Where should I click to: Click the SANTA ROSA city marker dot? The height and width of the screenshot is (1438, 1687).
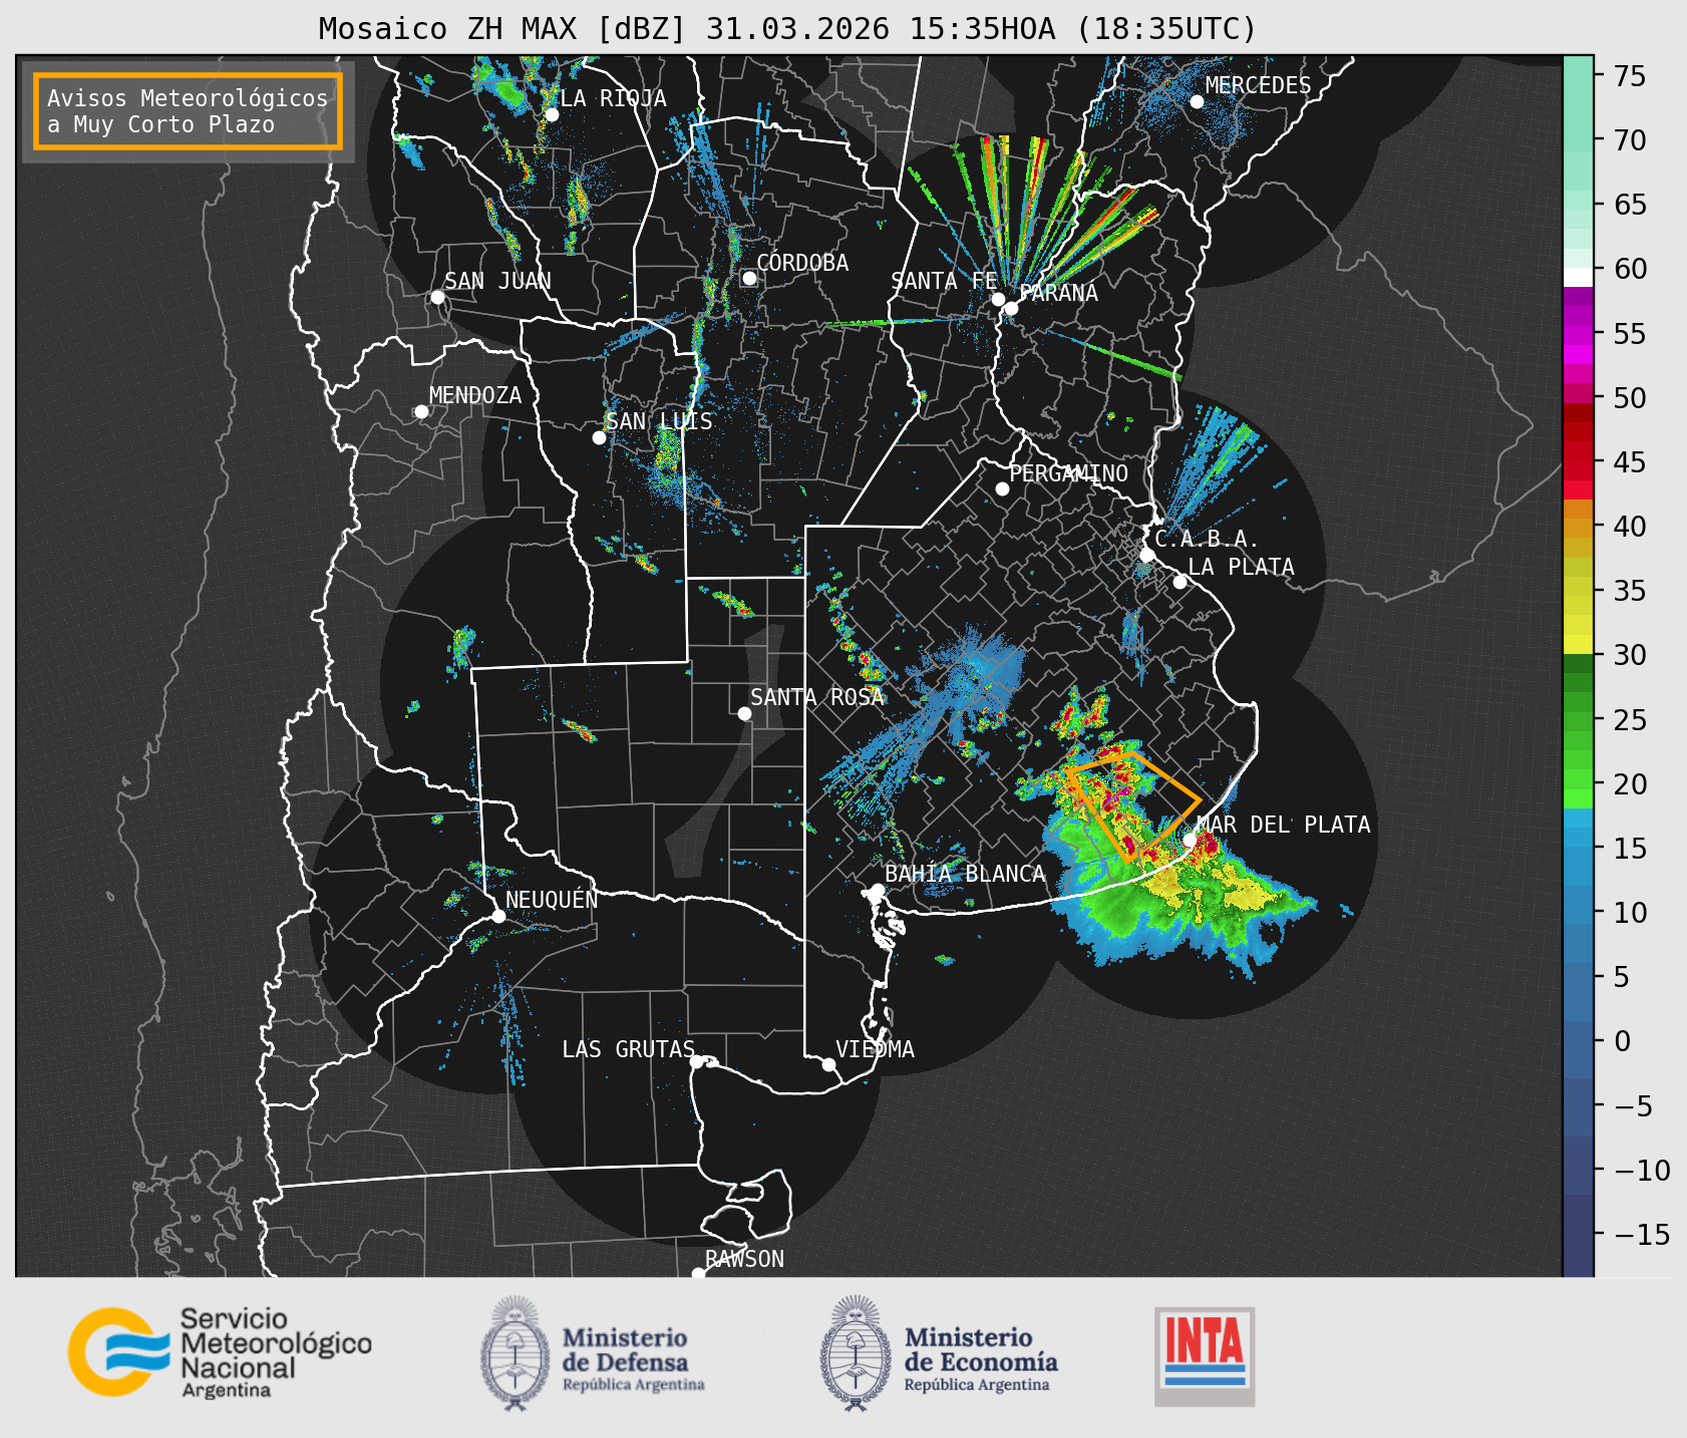[x=744, y=713]
